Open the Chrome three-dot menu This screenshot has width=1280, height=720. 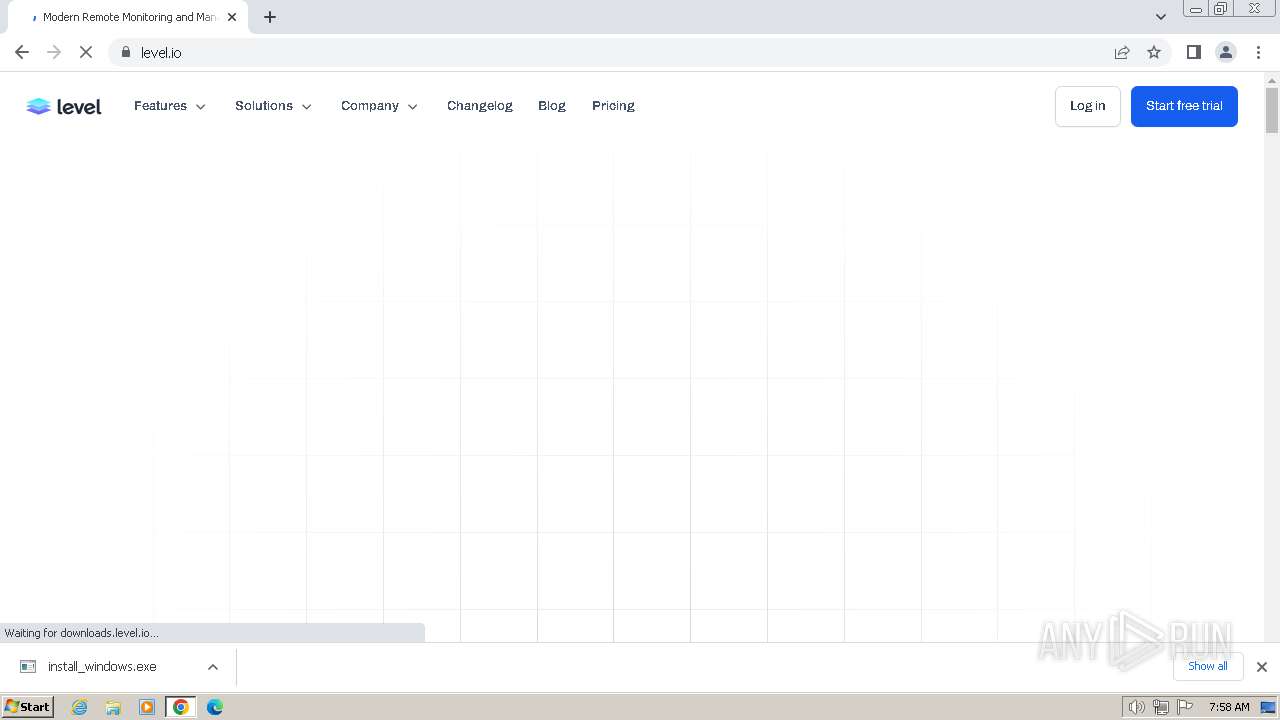tap(1259, 52)
